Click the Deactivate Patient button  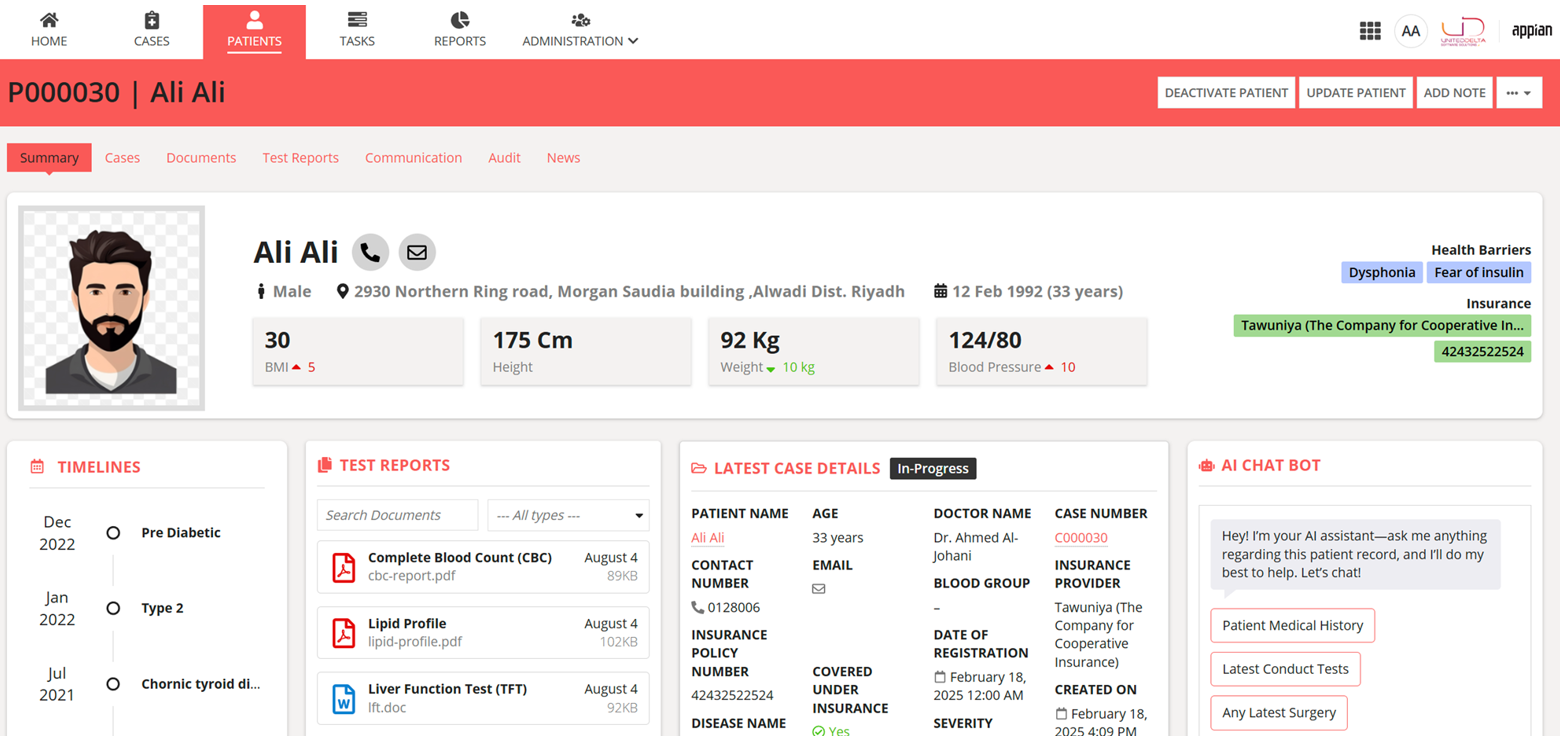[x=1226, y=92]
